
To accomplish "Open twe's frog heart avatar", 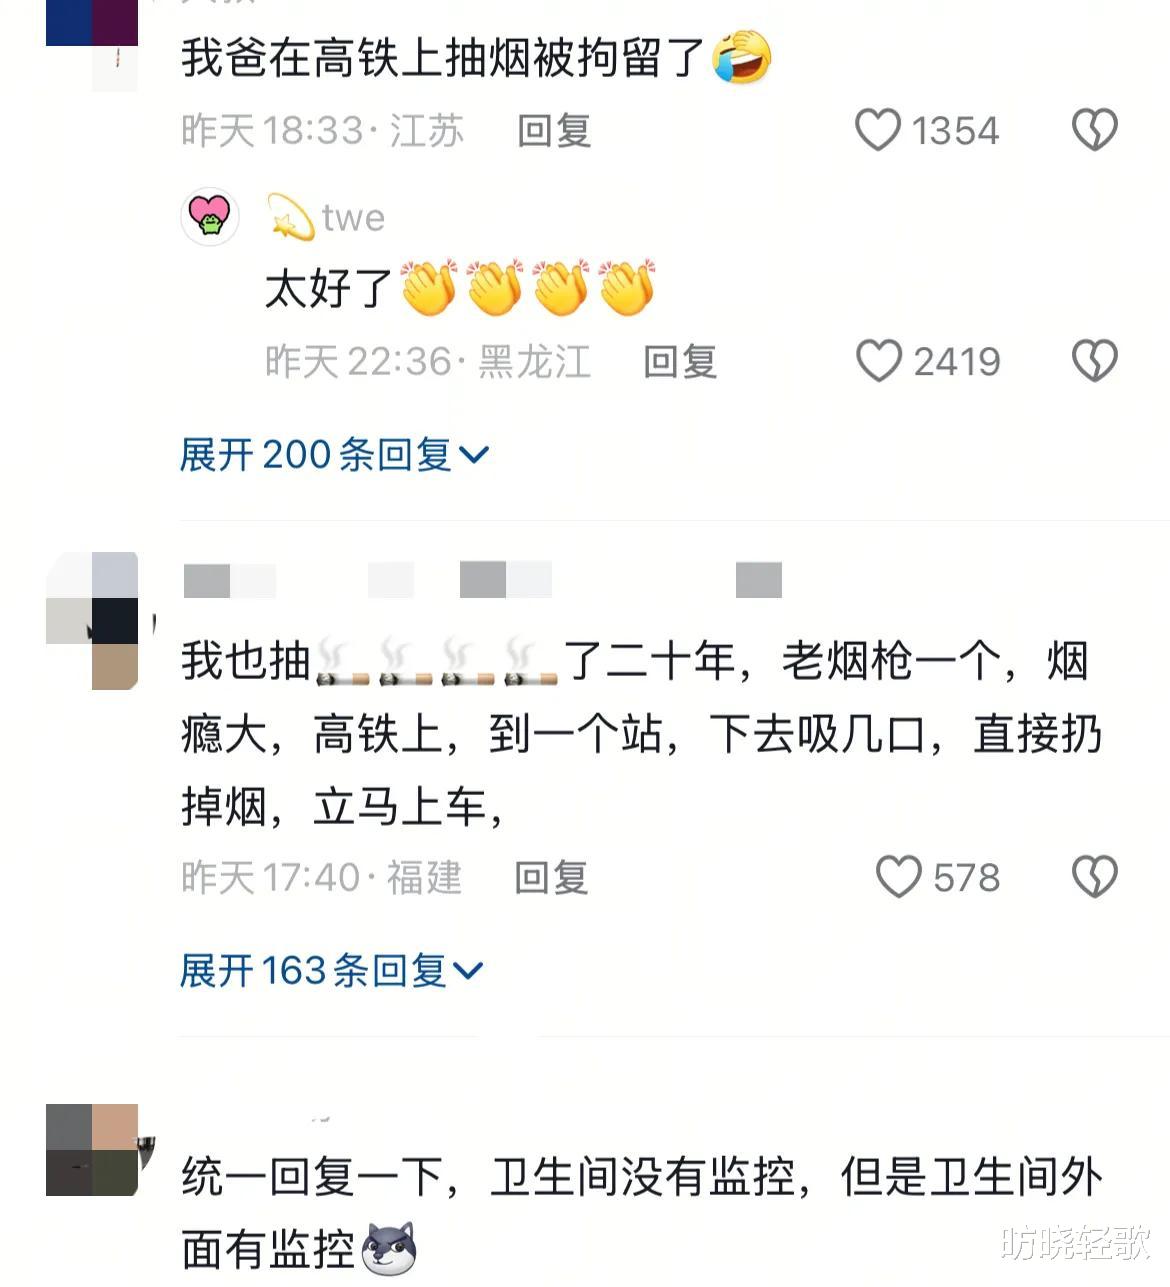I will pos(210,216).
